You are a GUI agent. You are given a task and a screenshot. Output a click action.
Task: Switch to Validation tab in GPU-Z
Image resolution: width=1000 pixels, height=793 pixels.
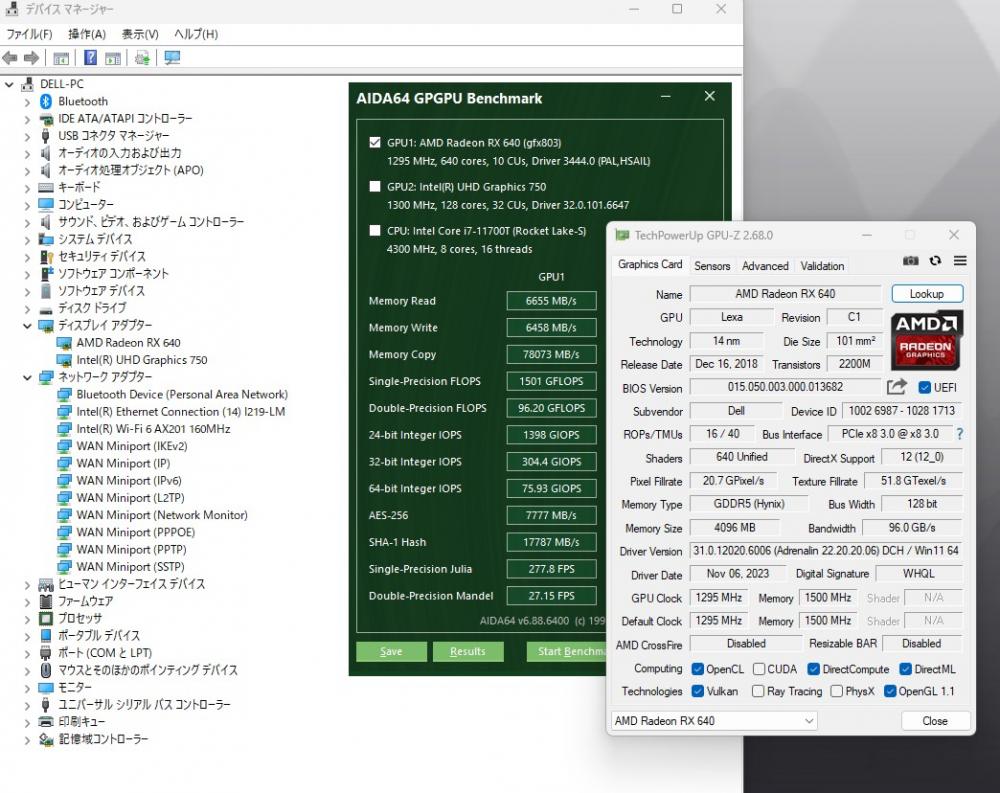pyautogui.click(x=822, y=265)
